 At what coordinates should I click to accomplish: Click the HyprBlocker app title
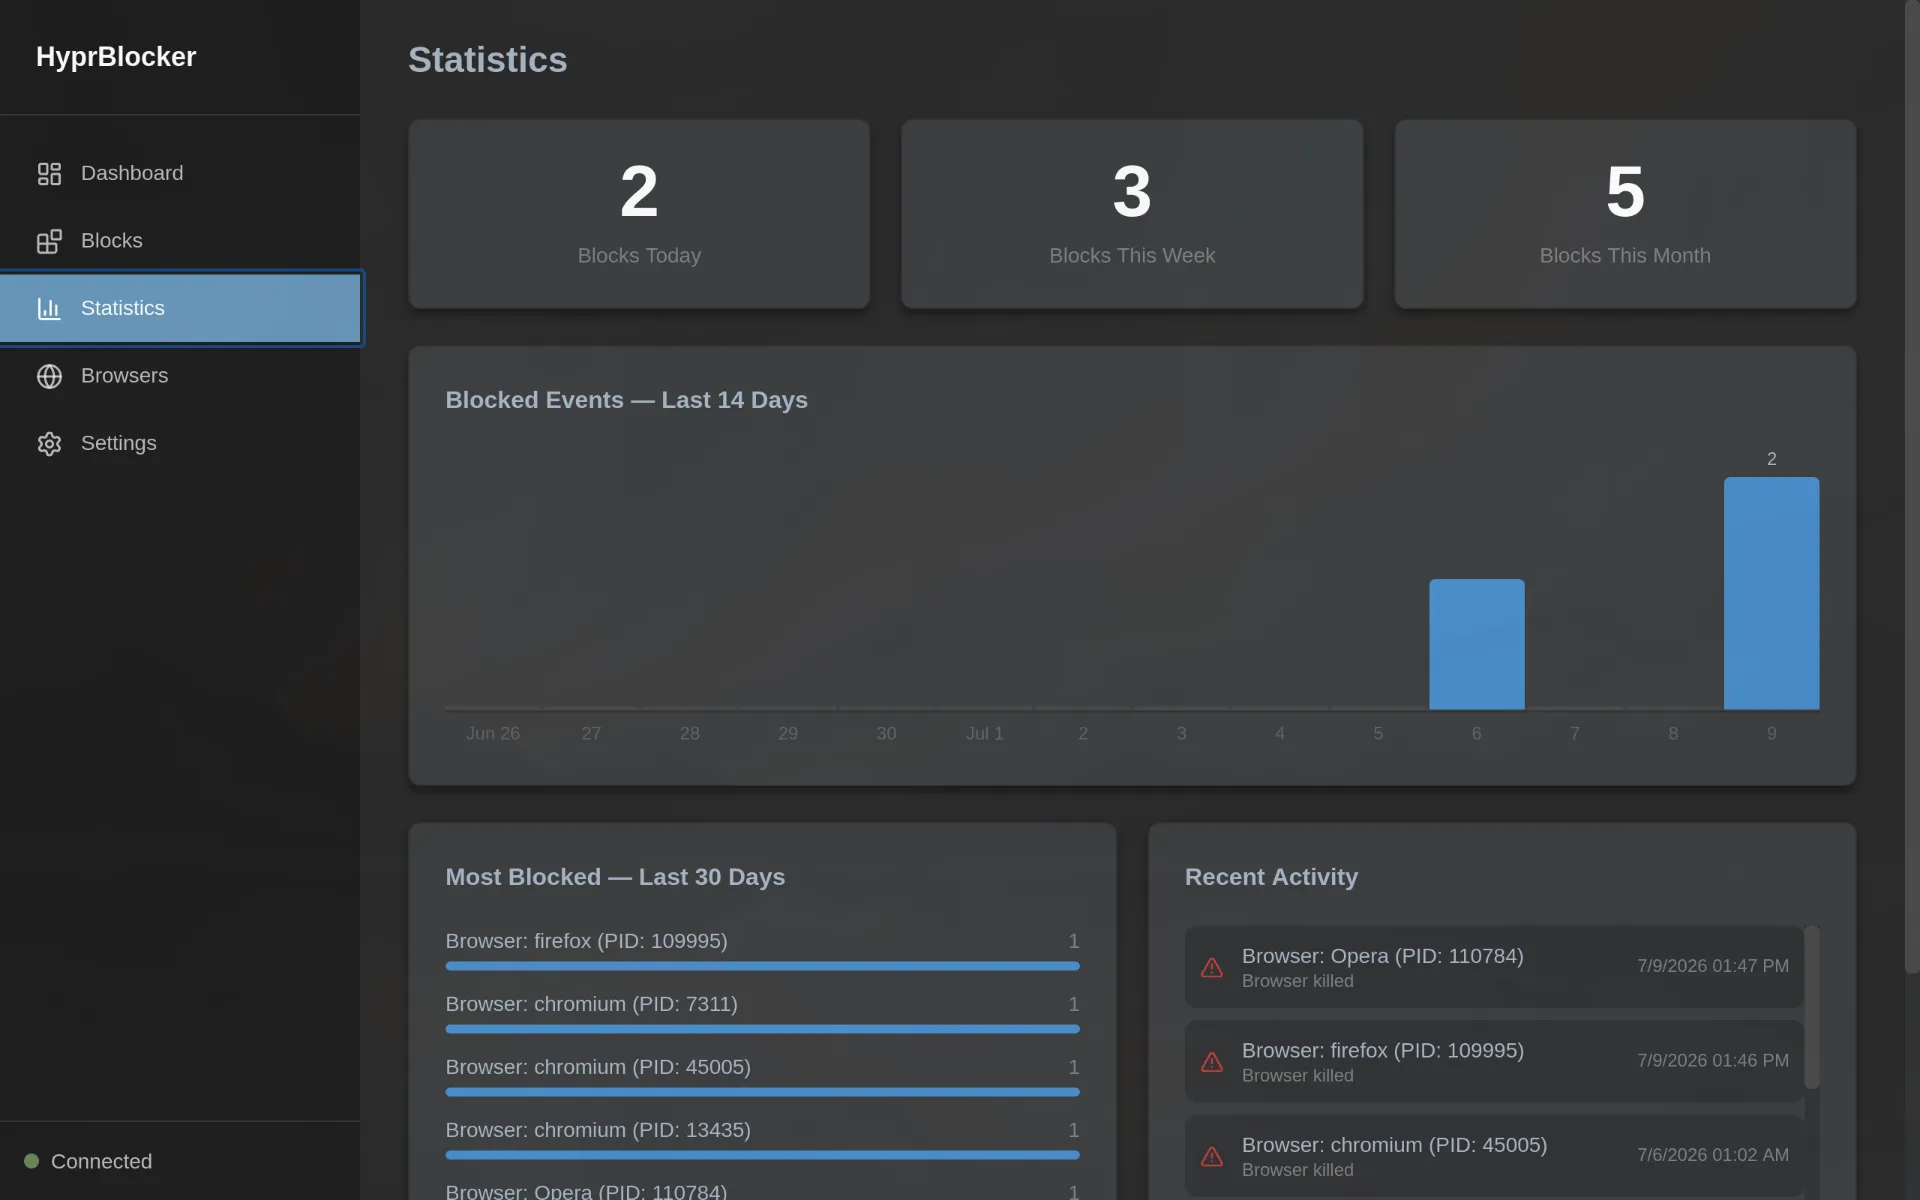coord(116,57)
